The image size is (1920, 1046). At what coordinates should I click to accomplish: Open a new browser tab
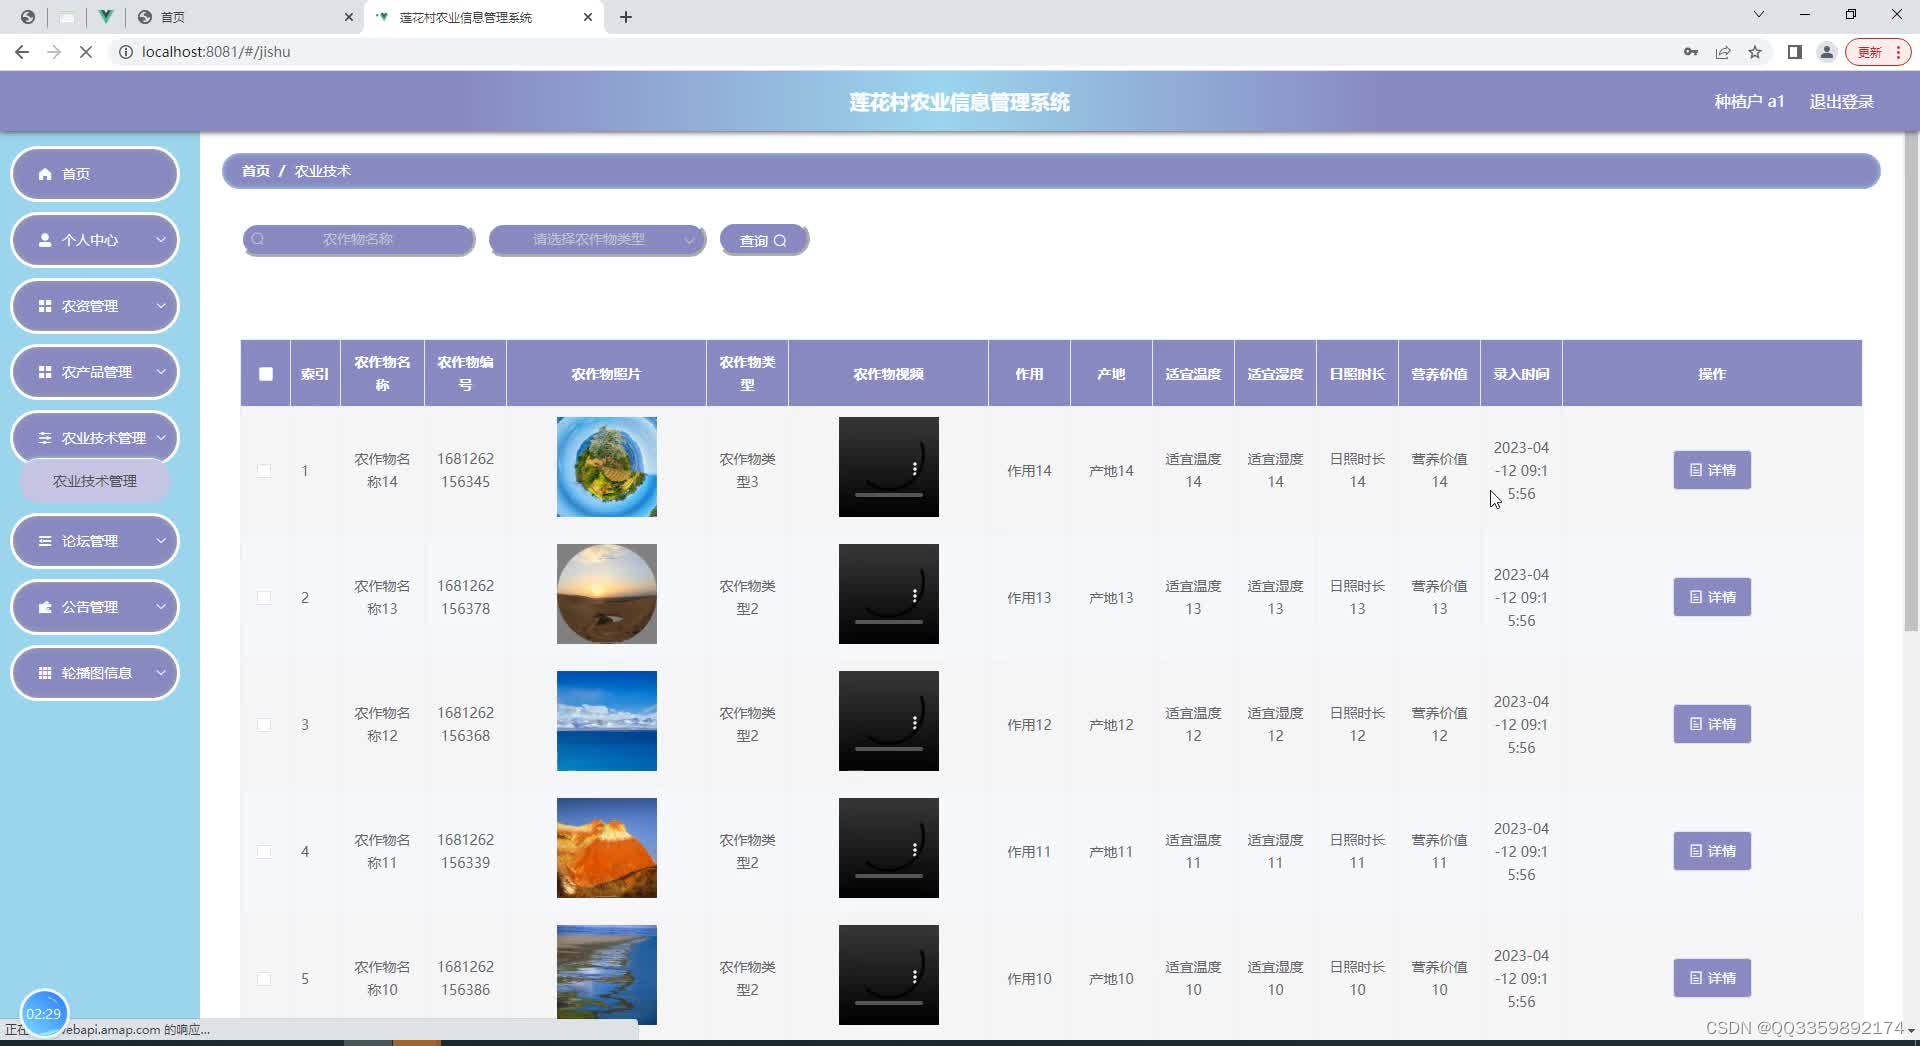pyautogui.click(x=626, y=17)
